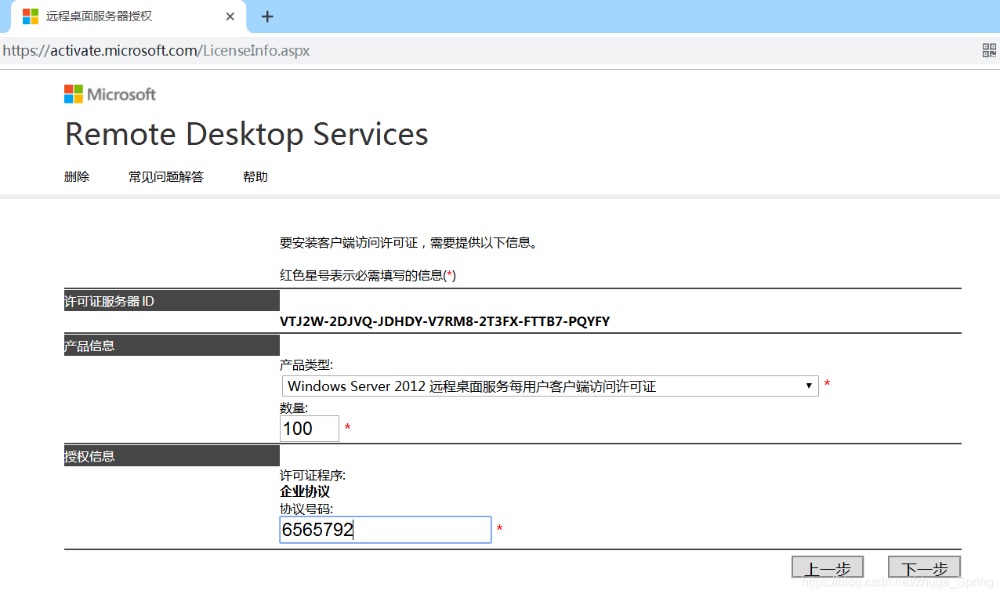This screenshot has height=596, width=1000.
Task: Close the 远程桌面服务器授权 tab
Action: pyautogui.click(x=231, y=17)
